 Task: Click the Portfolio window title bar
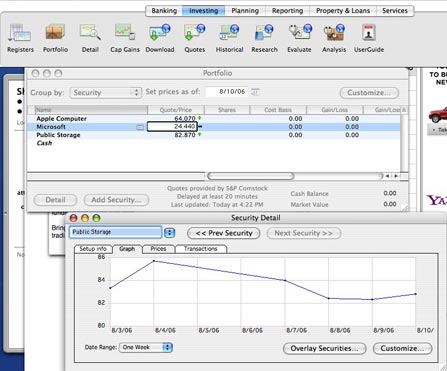coord(217,73)
